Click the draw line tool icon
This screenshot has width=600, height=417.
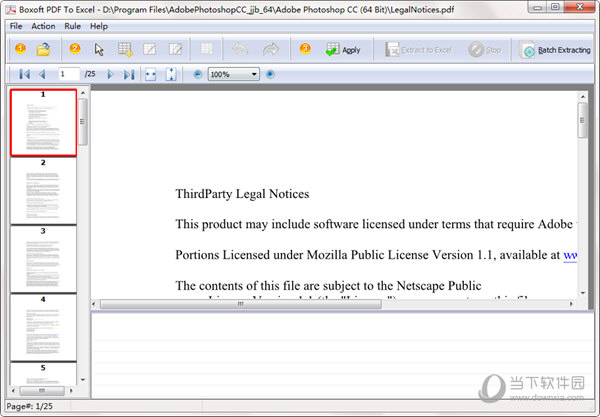point(150,49)
